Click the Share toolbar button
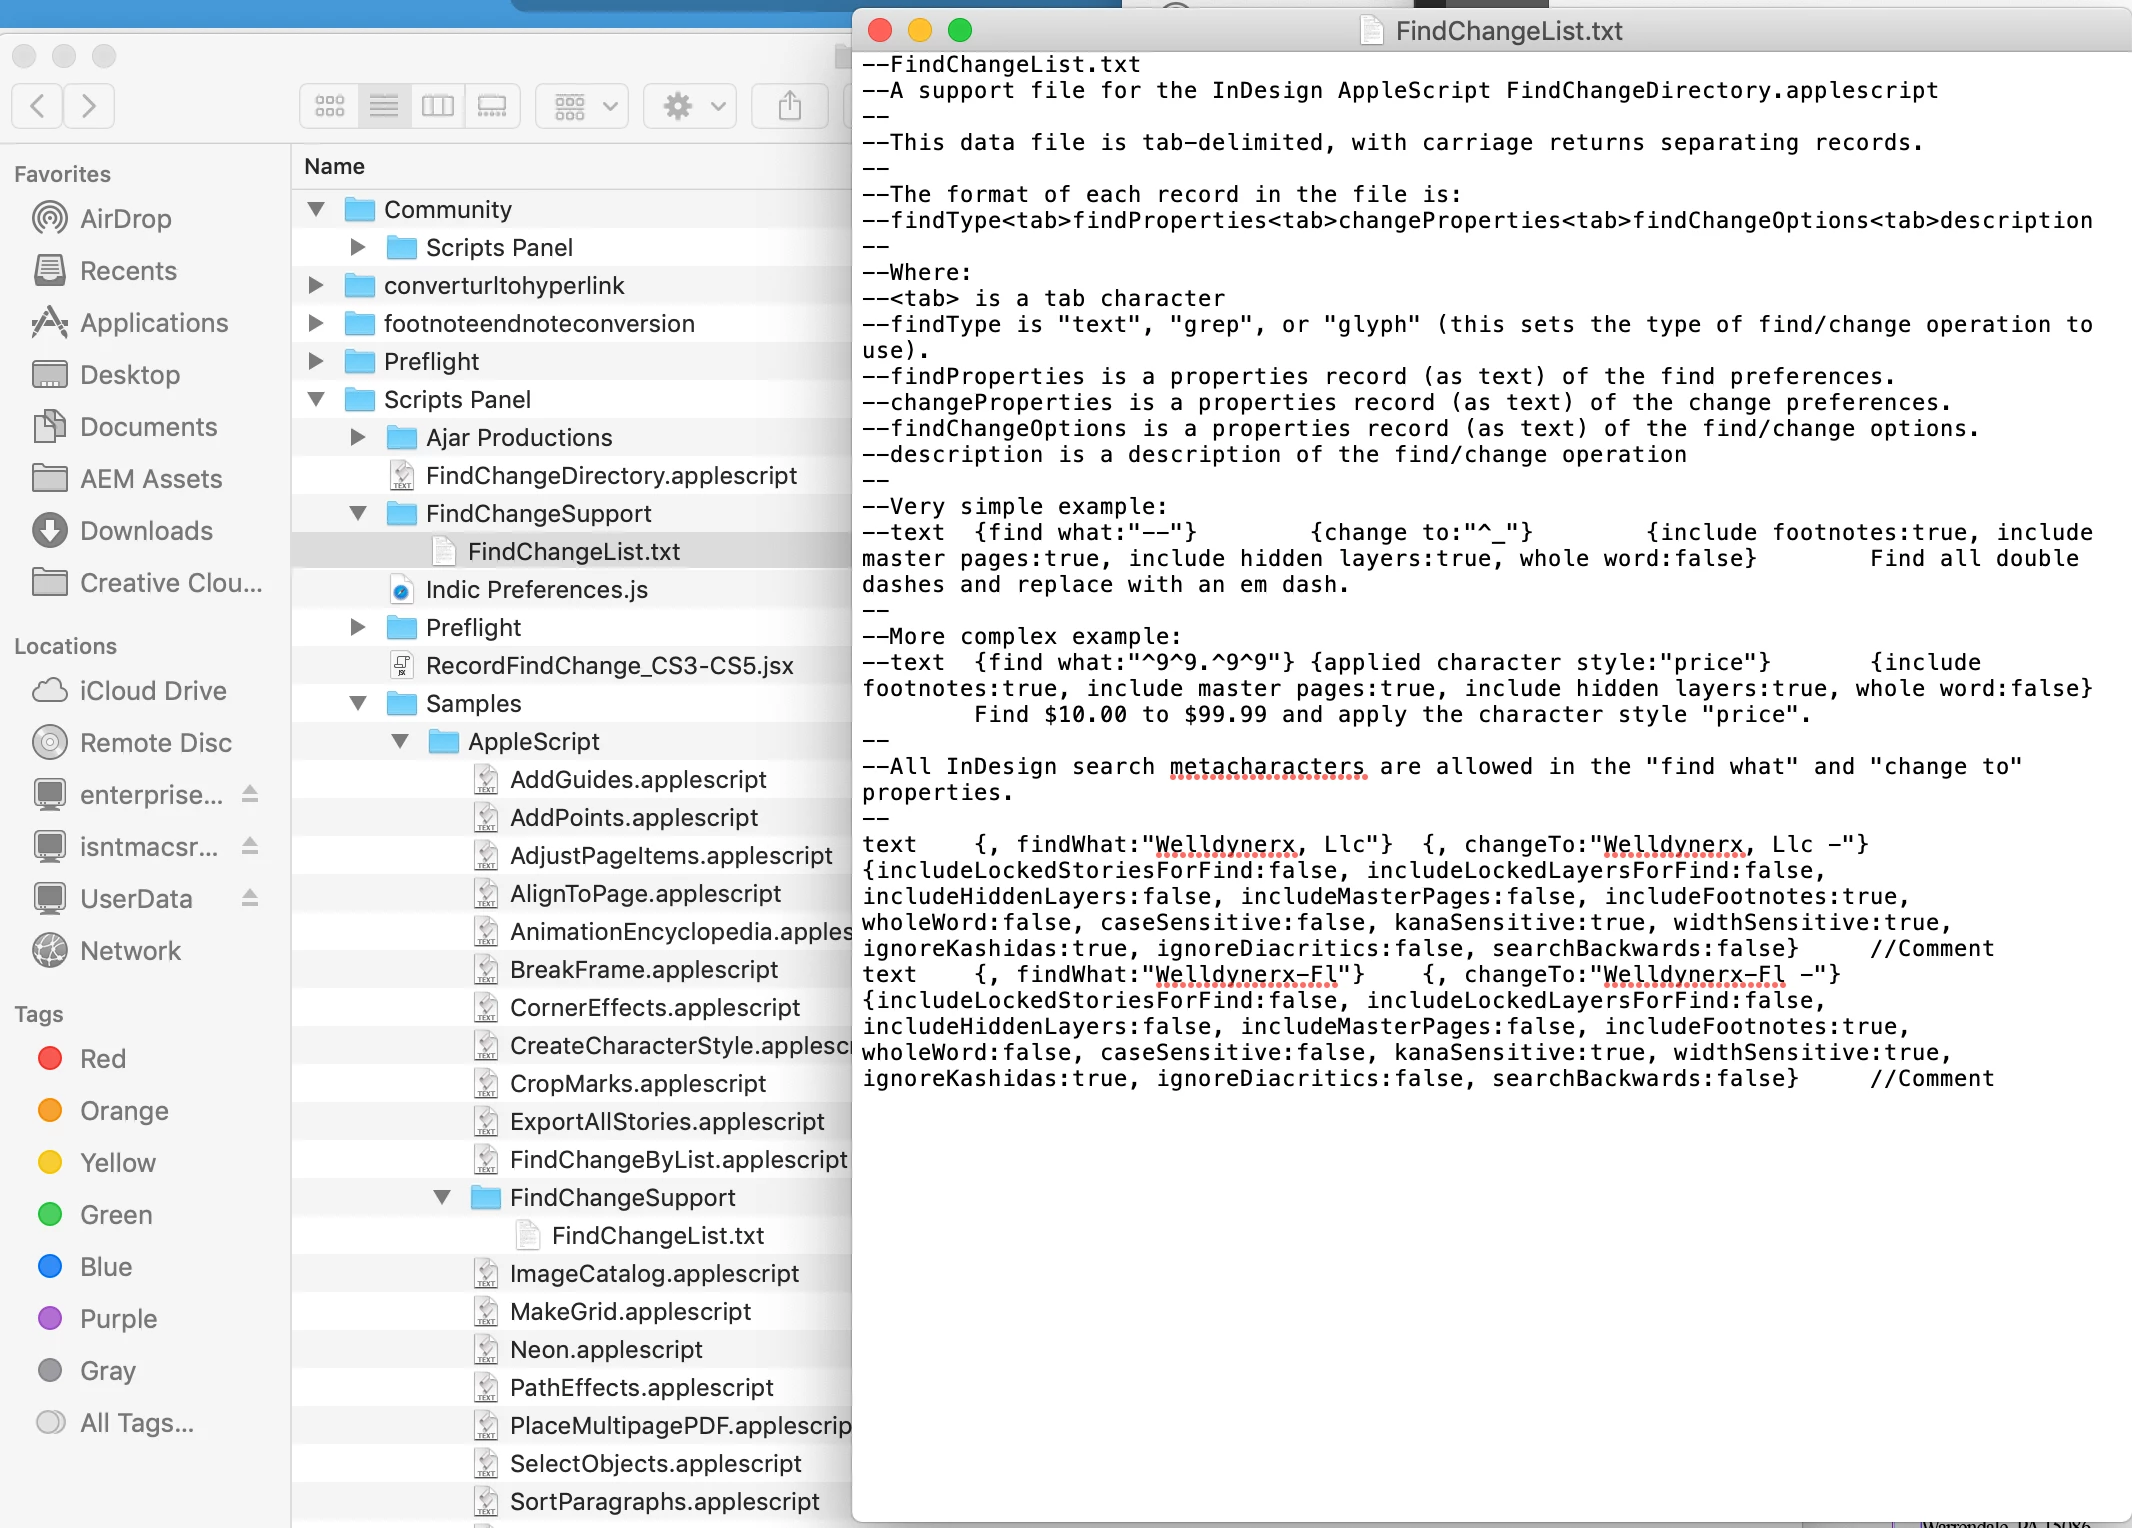Image resolution: width=2132 pixels, height=1528 pixels. tap(790, 106)
